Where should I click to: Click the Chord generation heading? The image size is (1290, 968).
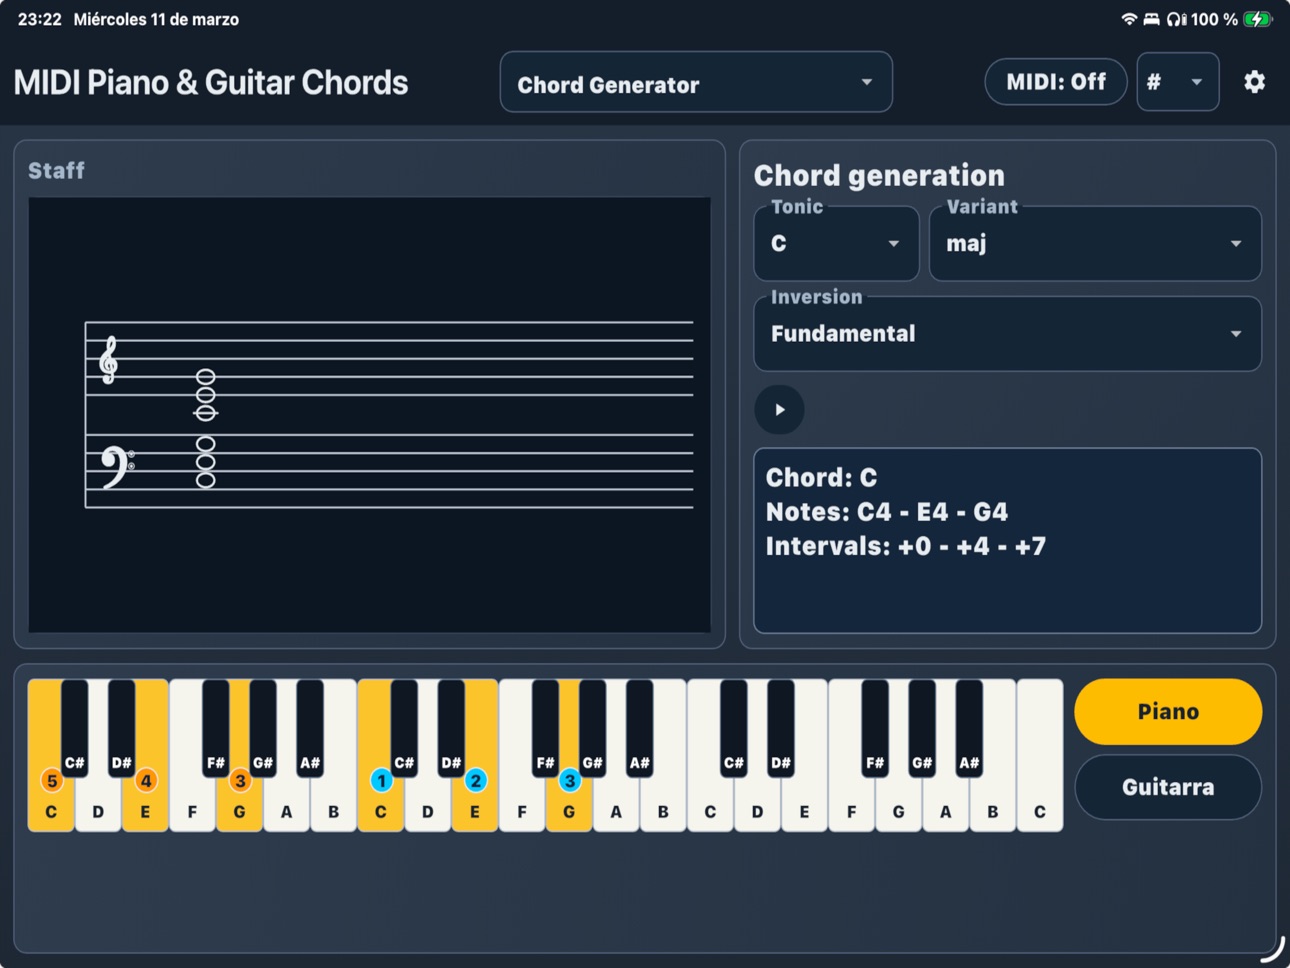click(879, 175)
